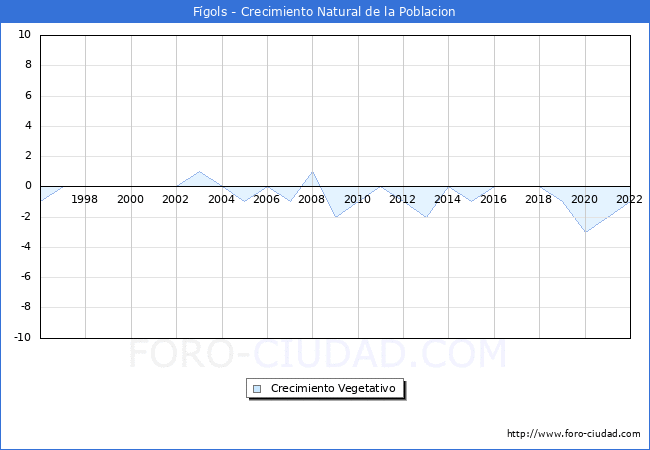650x450 pixels.
Task: Select the 2014 x-axis year label
Action: [447, 199]
